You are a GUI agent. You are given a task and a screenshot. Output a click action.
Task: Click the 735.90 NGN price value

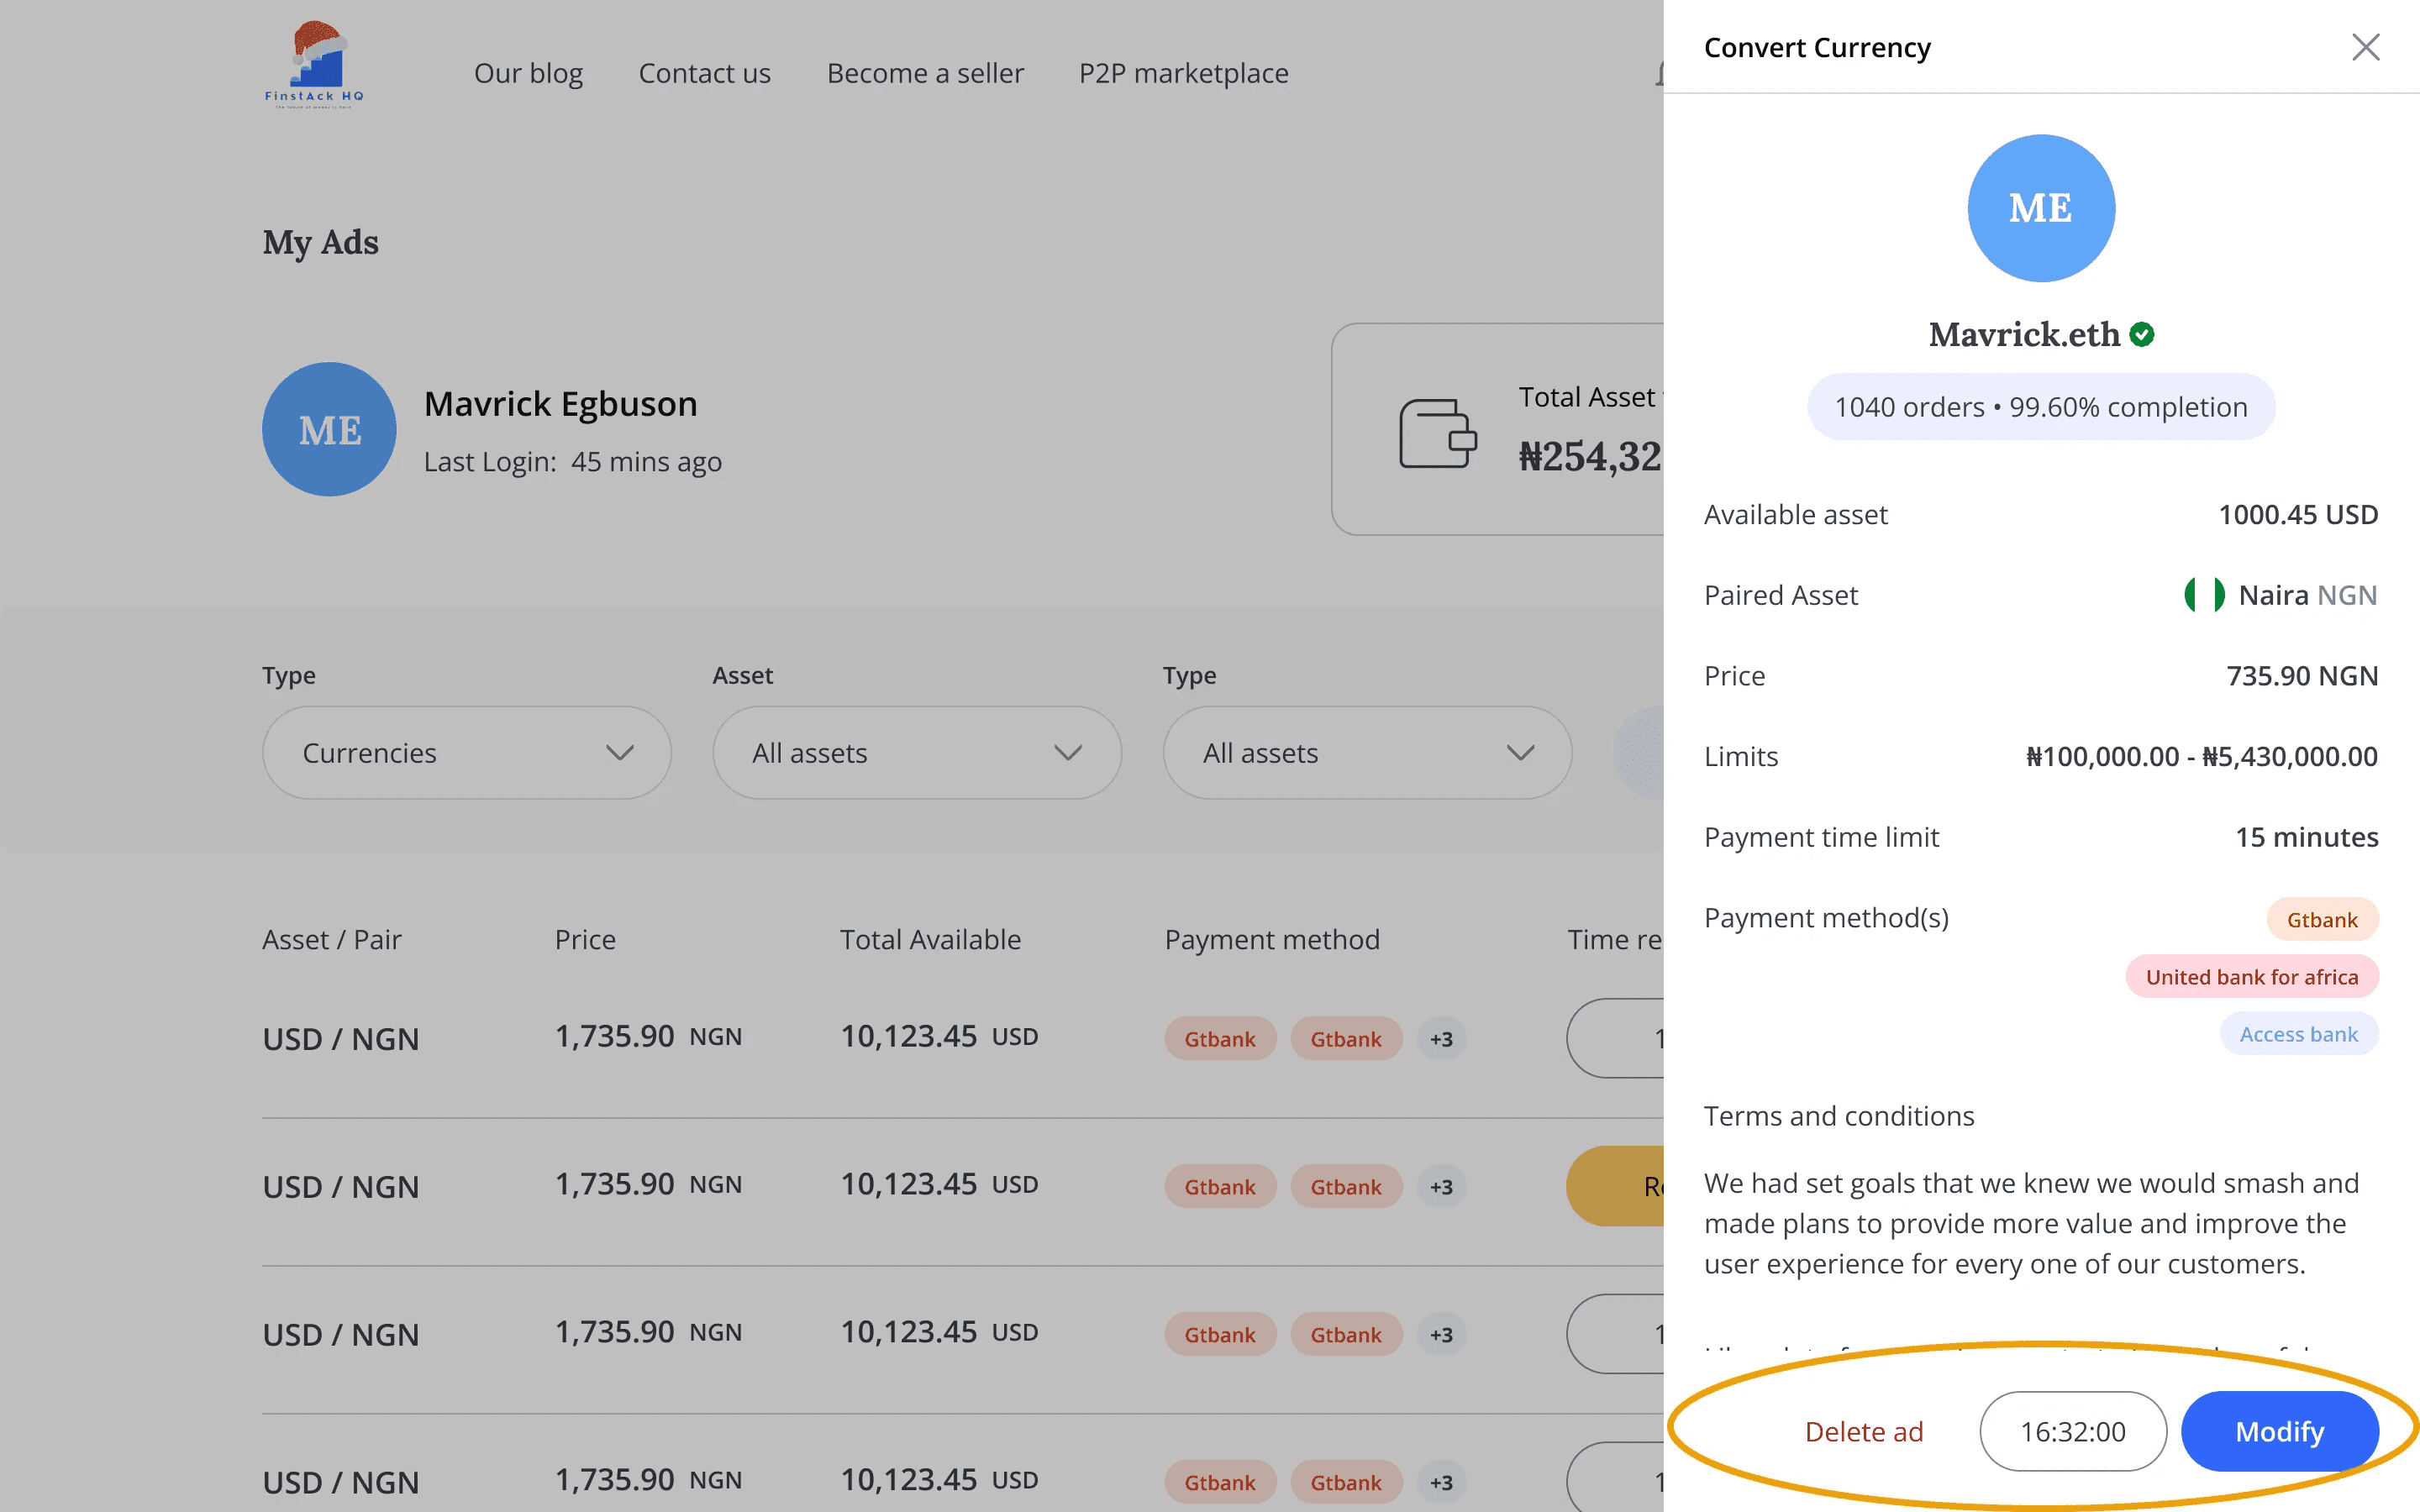coord(2302,676)
